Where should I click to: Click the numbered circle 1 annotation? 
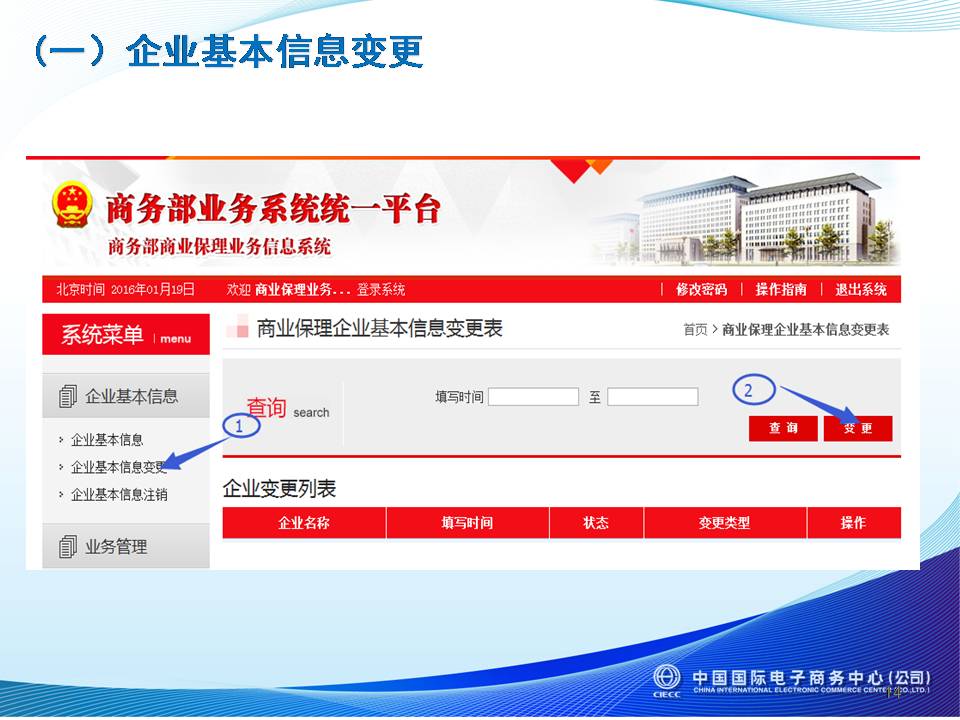[x=241, y=425]
